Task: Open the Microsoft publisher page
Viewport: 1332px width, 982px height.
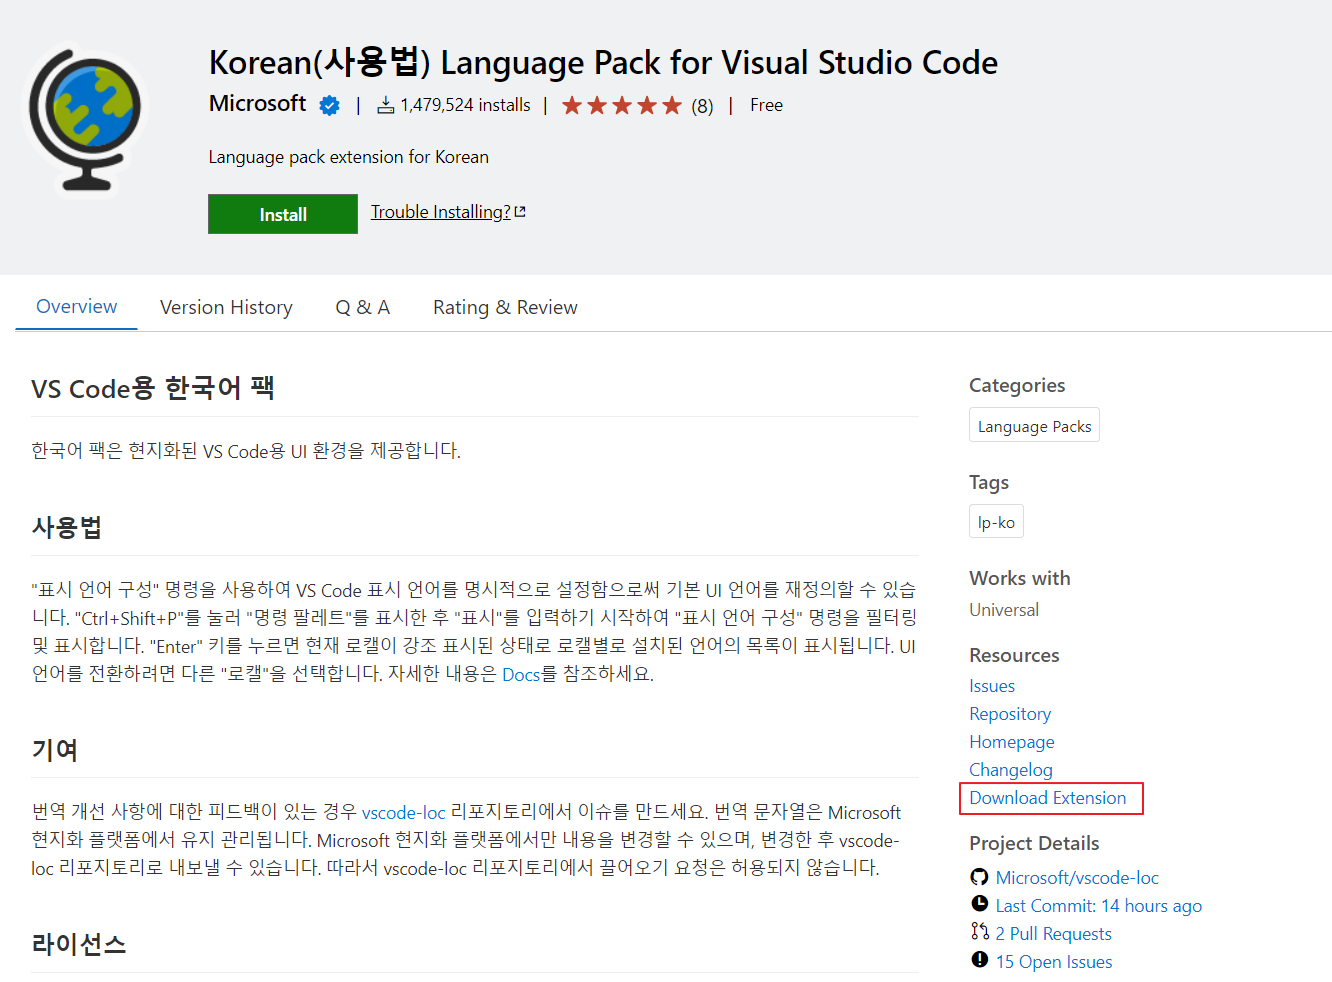Action: pyautogui.click(x=257, y=104)
